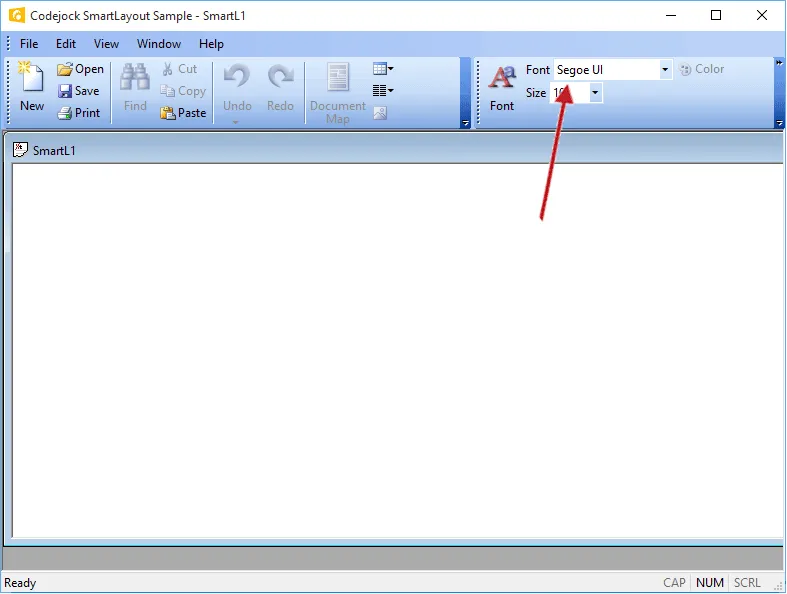
Task: Click the Paste clipboard button
Action: [x=183, y=113]
